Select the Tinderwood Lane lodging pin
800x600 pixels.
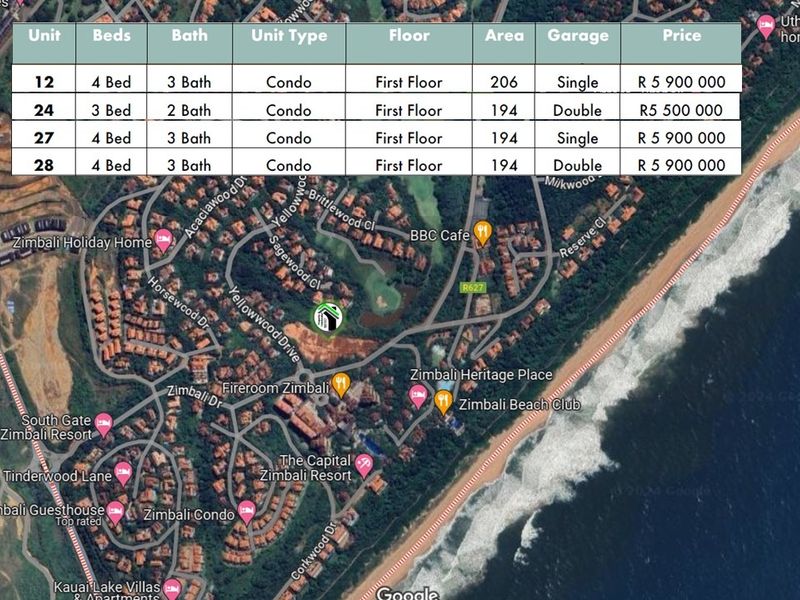[x=124, y=473]
